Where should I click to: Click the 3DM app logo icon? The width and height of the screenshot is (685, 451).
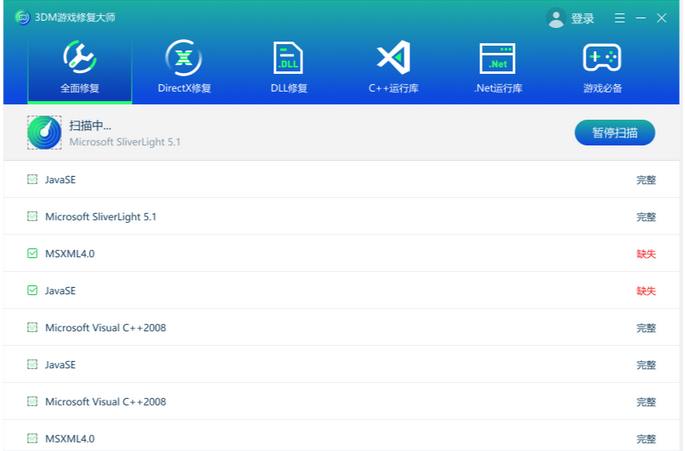[22, 17]
